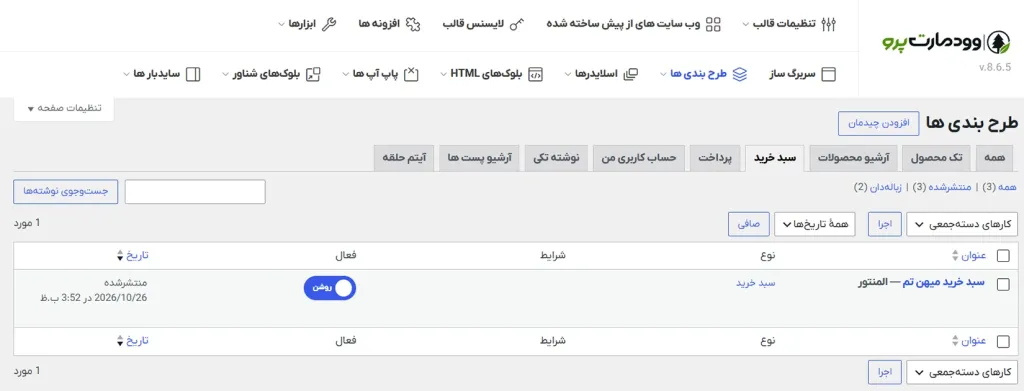Click the bottom اجرا apply button

(884, 372)
